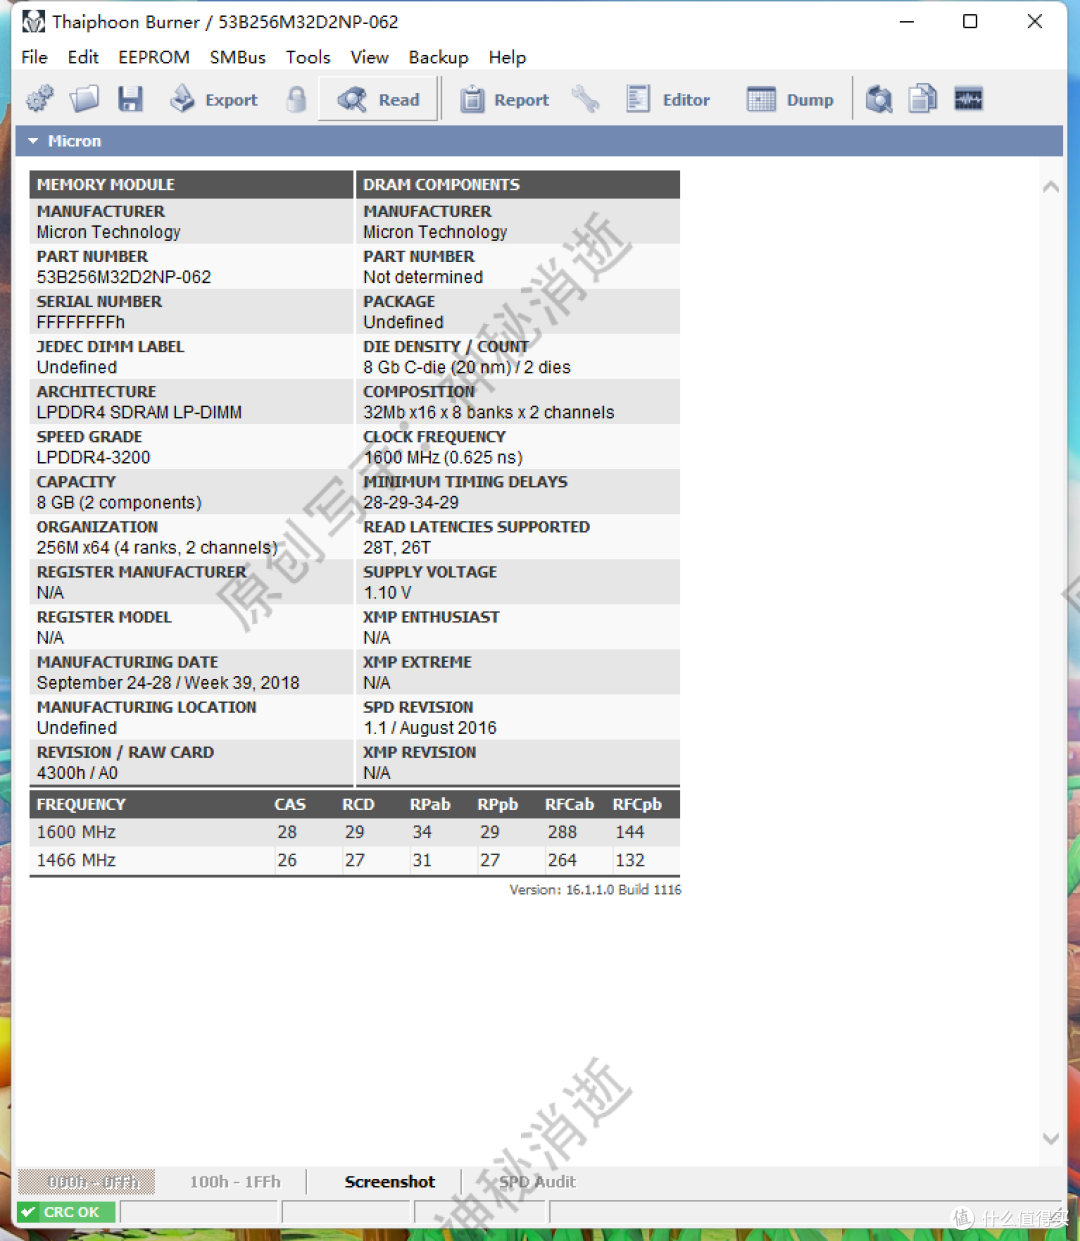The width and height of the screenshot is (1080, 1241).
Task: Click the 1.1 / August 2016 SPD revision
Action: (430, 727)
